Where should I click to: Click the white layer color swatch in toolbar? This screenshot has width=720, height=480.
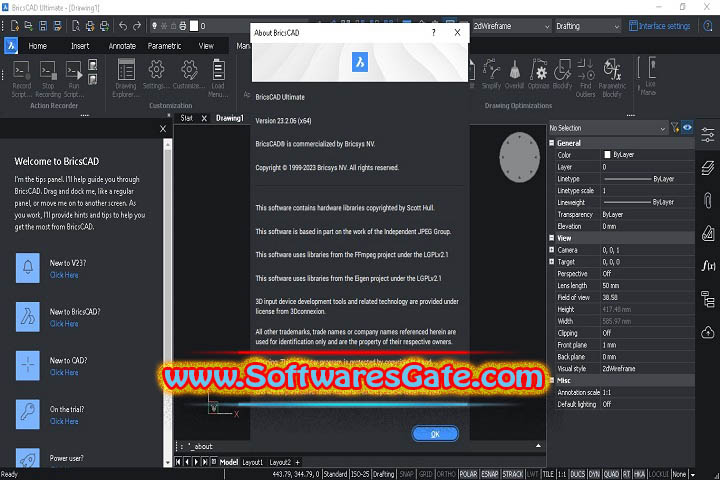click(194, 26)
